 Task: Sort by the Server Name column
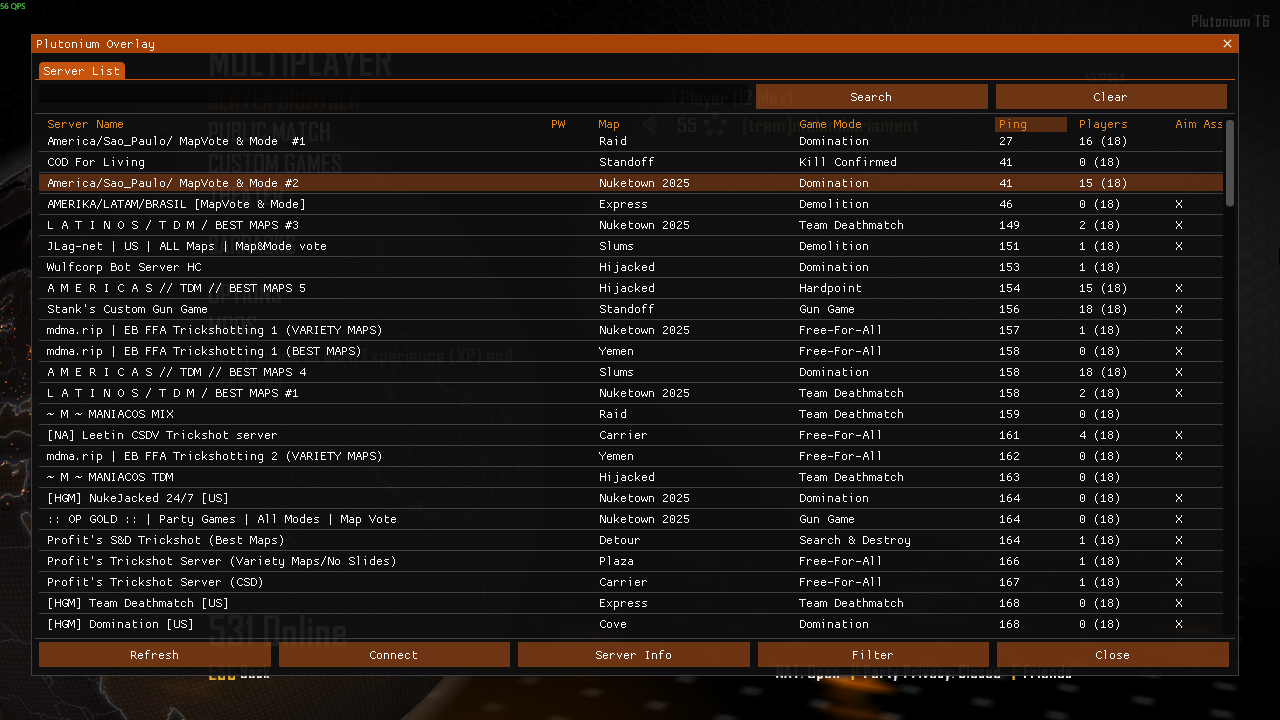pos(86,124)
